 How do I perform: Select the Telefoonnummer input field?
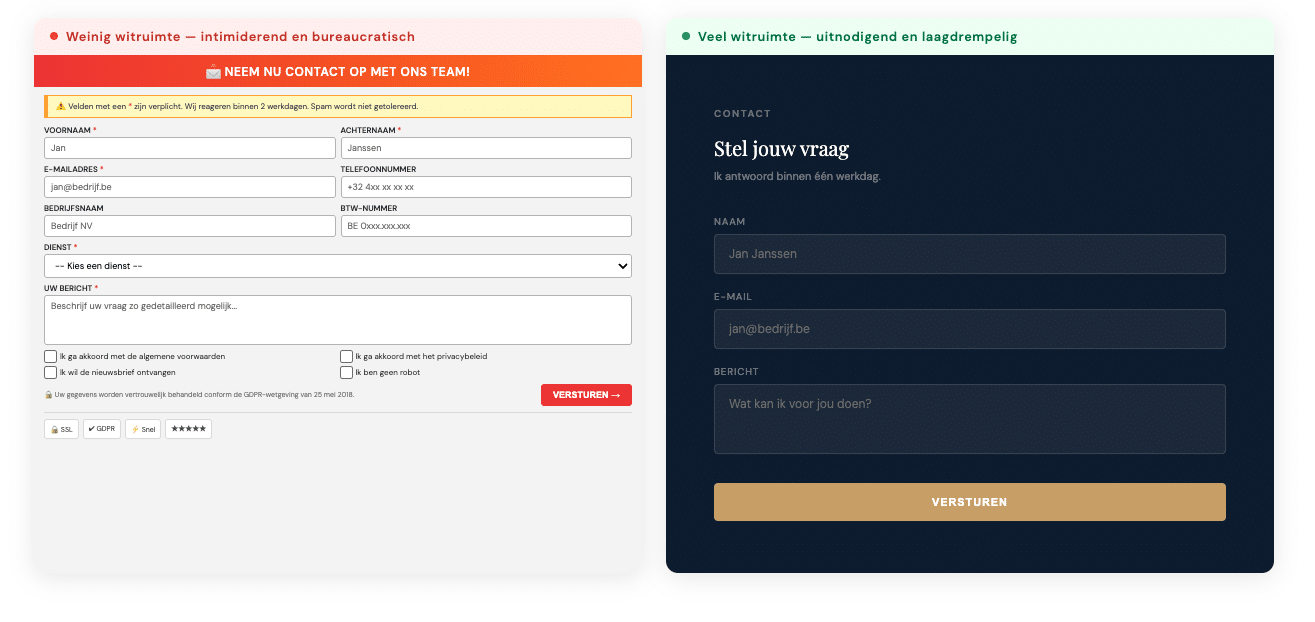click(x=486, y=187)
